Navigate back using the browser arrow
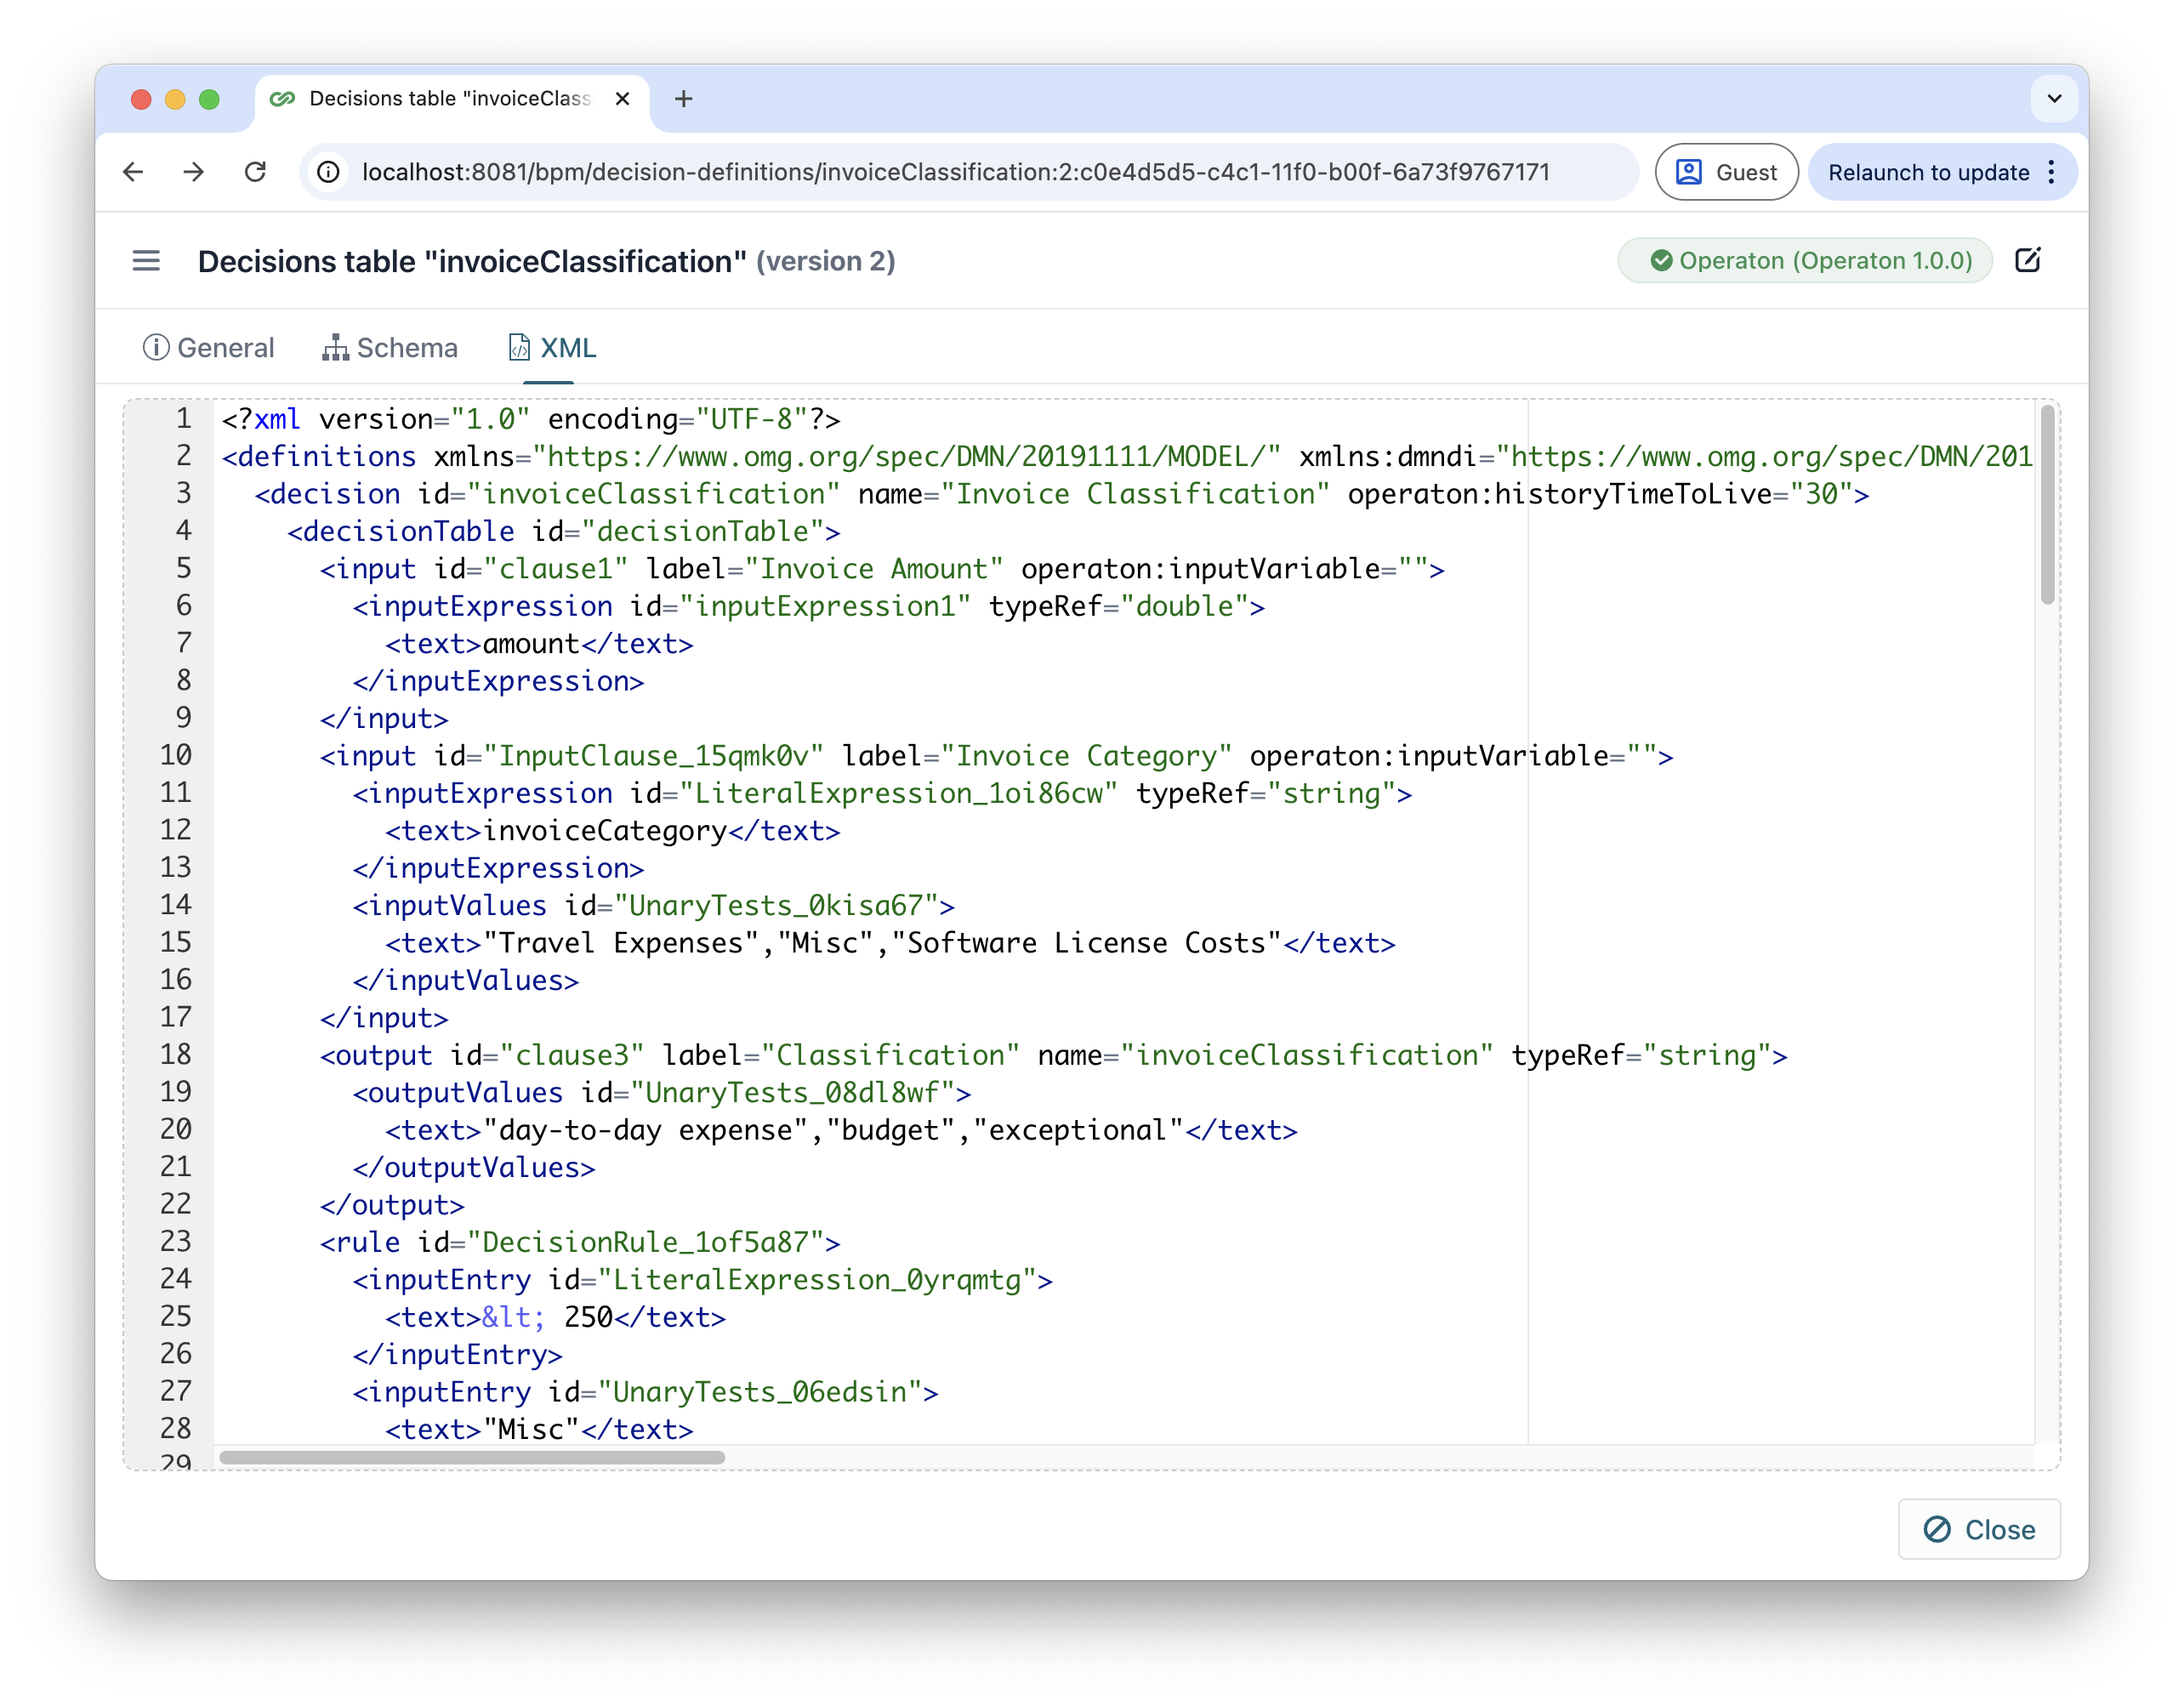Image resolution: width=2184 pixels, height=1706 pixels. [134, 171]
